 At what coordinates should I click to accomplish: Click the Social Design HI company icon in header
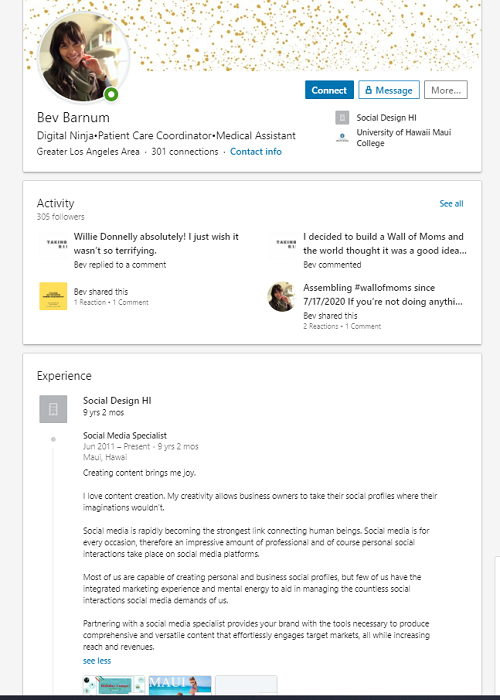342,118
